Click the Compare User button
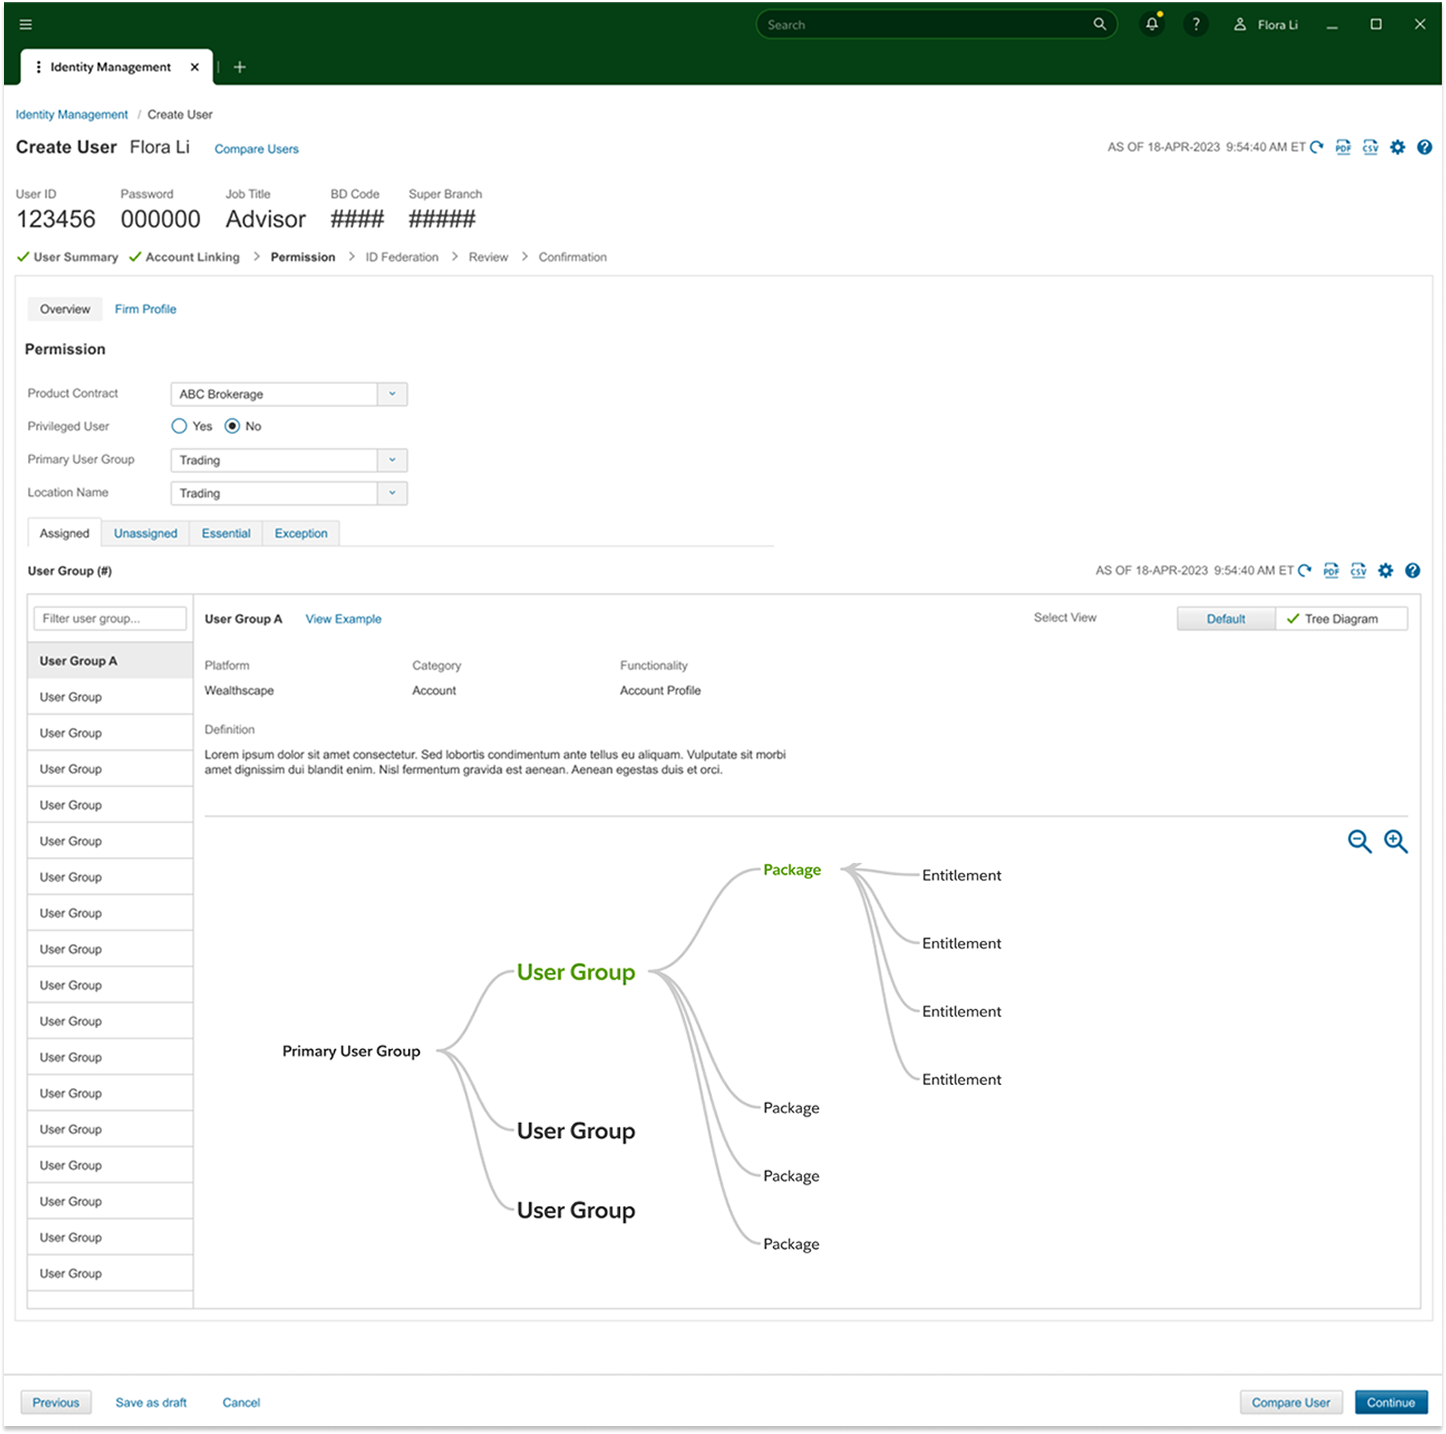This screenshot has width=1446, height=1434. [1291, 1402]
